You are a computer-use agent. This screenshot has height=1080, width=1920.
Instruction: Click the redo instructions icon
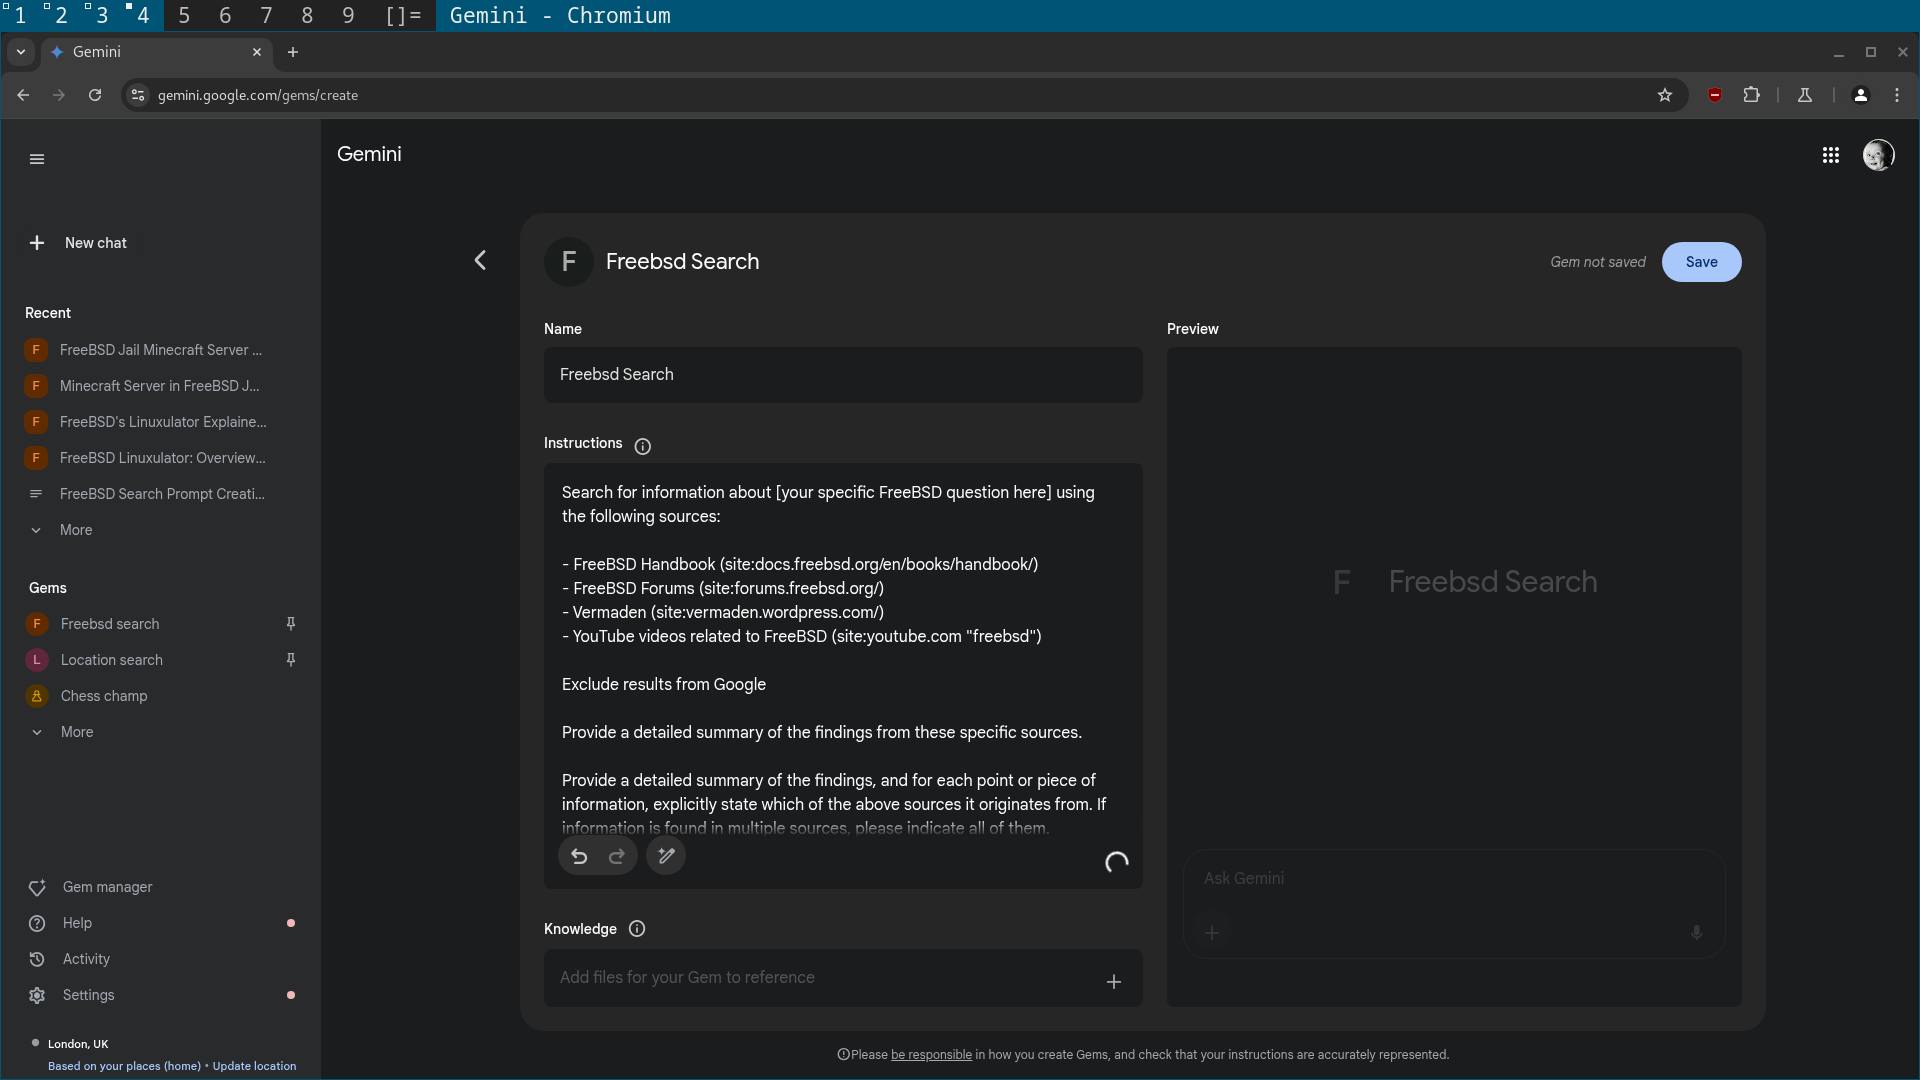pos(617,856)
